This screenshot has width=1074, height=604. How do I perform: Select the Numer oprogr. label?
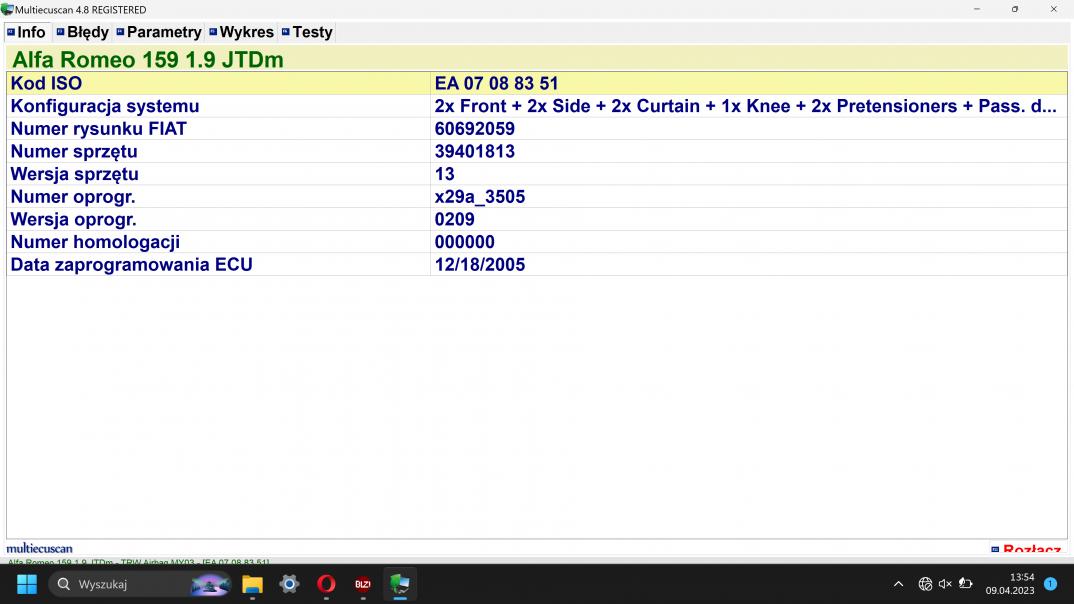[x=73, y=197]
